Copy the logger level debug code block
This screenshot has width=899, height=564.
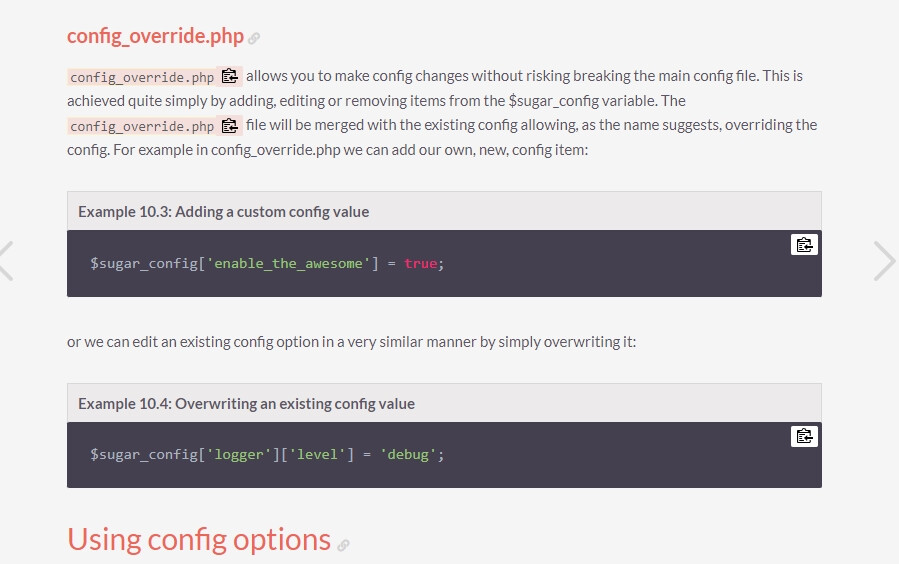[x=804, y=436]
